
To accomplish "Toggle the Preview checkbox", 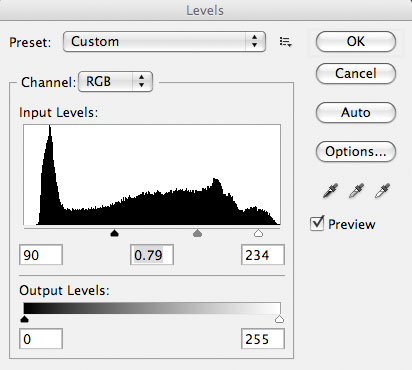I will [317, 223].
